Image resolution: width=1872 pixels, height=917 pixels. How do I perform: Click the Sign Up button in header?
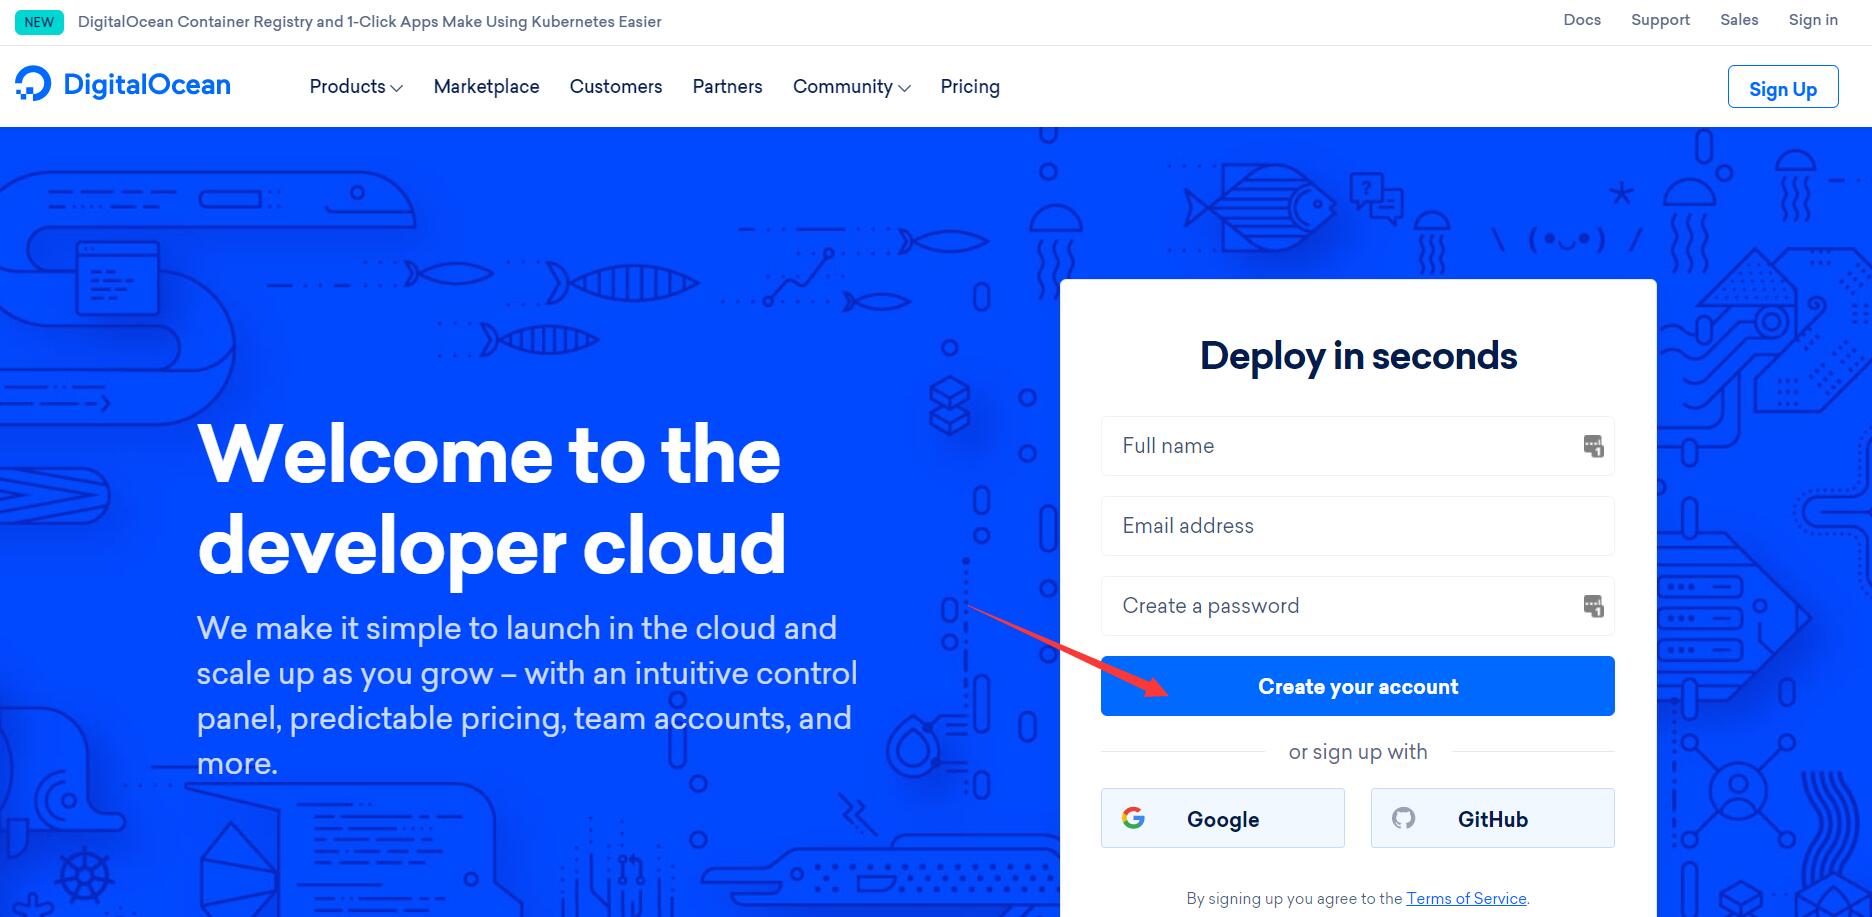[1782, 88]
